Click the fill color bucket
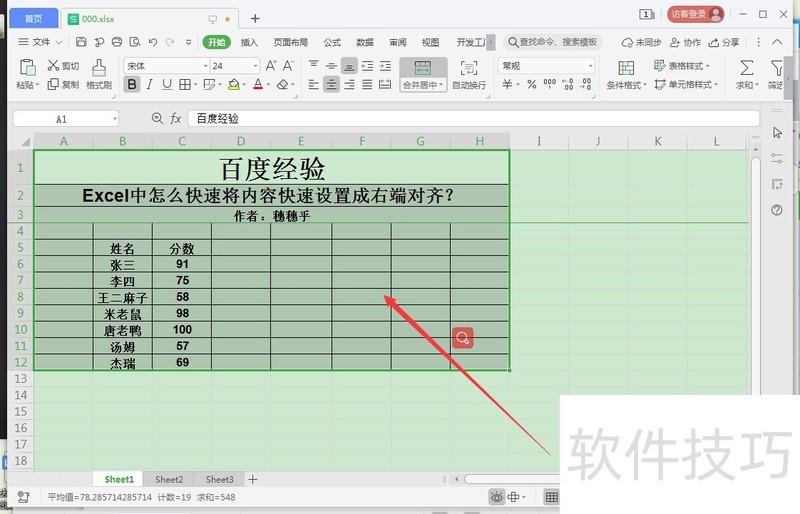The image size is (800, 514). point(234,84)
